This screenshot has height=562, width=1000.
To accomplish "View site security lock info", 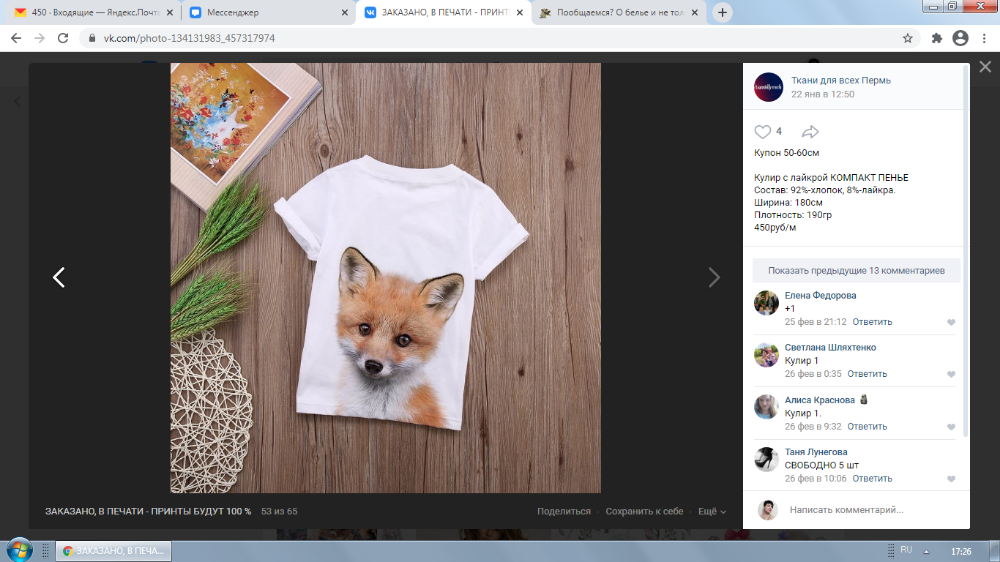I will click(x=92, y=38).
